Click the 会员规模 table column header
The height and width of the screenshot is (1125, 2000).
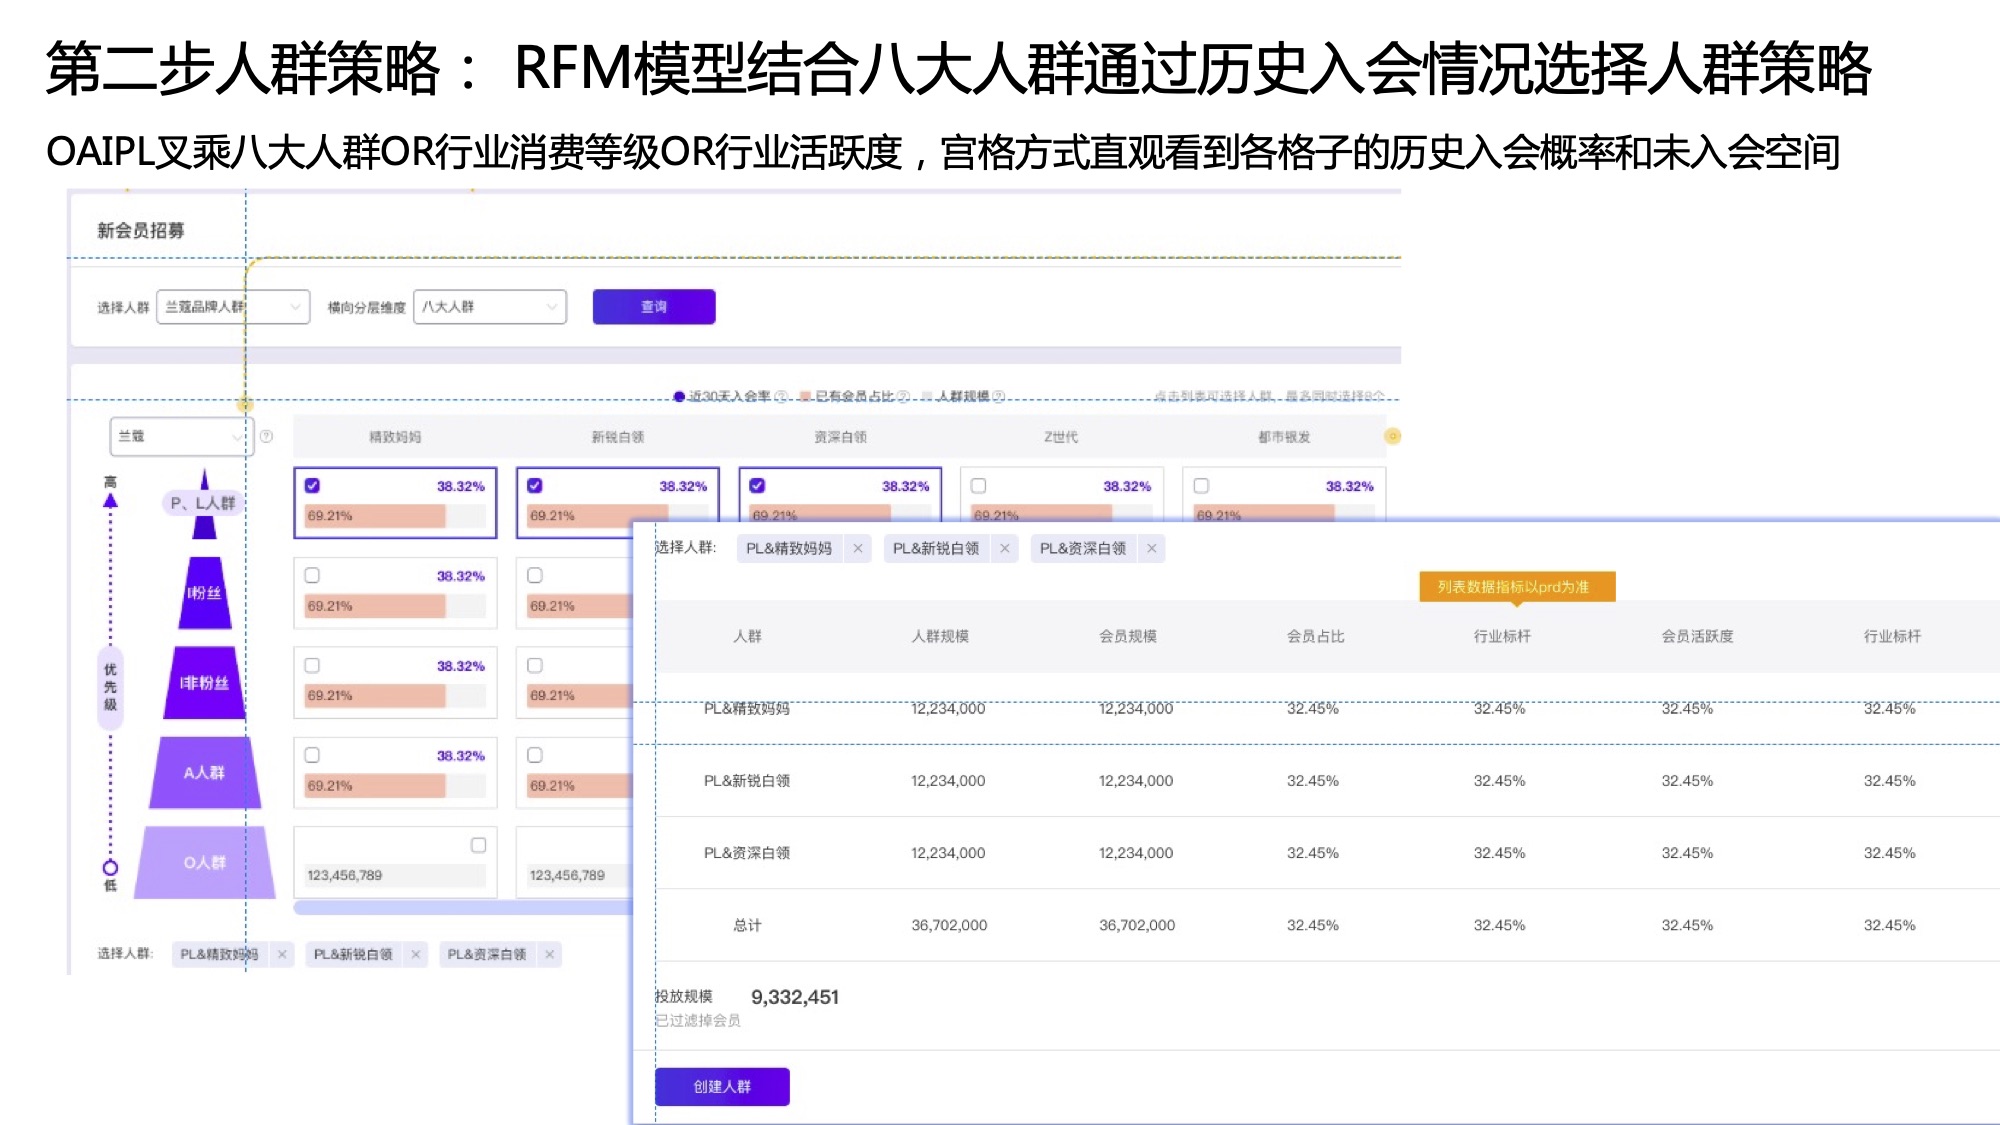click(1128, 636)
